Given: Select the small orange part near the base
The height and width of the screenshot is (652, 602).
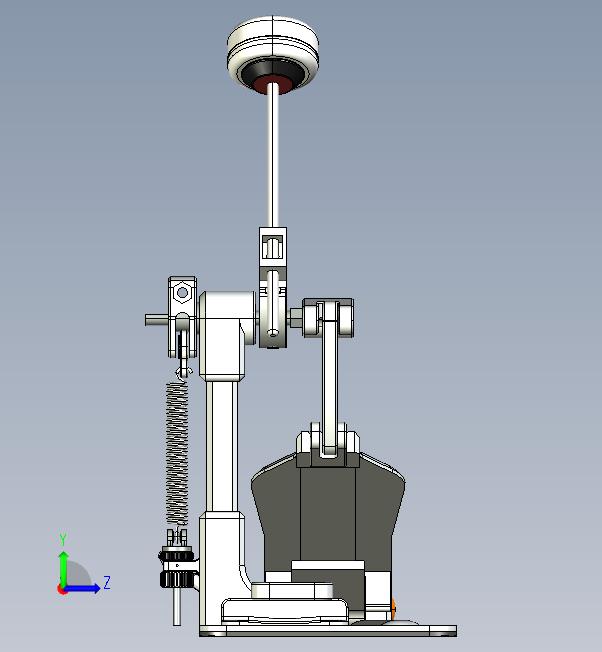Looking at the screenshot, I should tap(393, 607).
